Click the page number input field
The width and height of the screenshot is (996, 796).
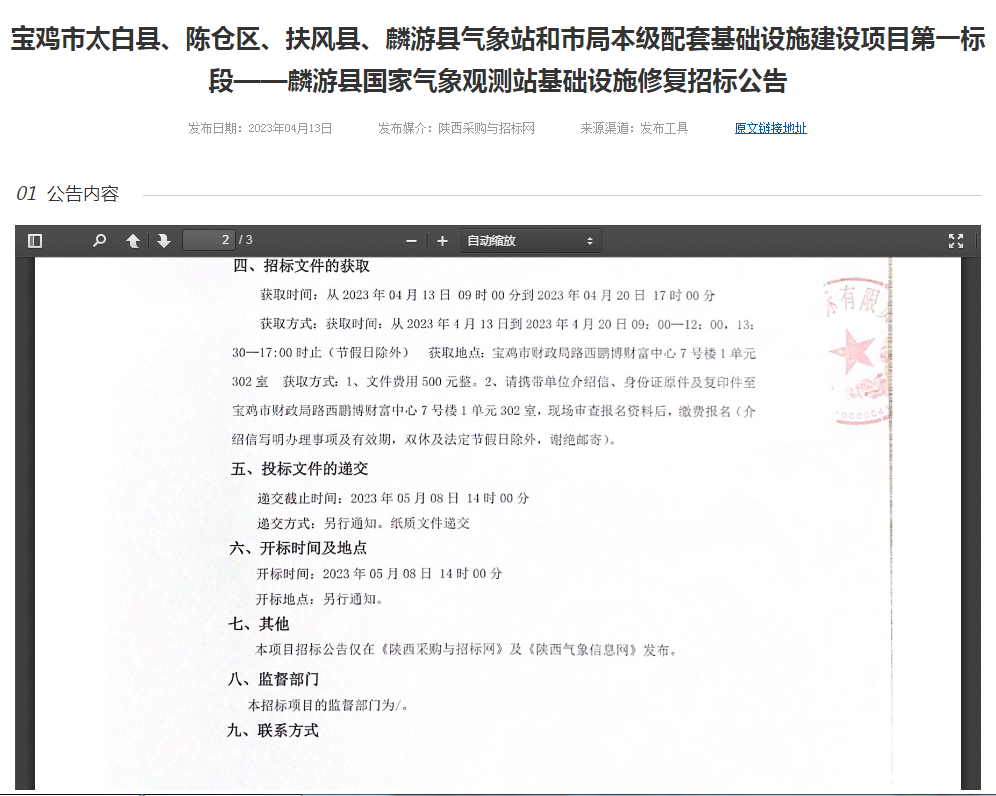pos(209,240)
